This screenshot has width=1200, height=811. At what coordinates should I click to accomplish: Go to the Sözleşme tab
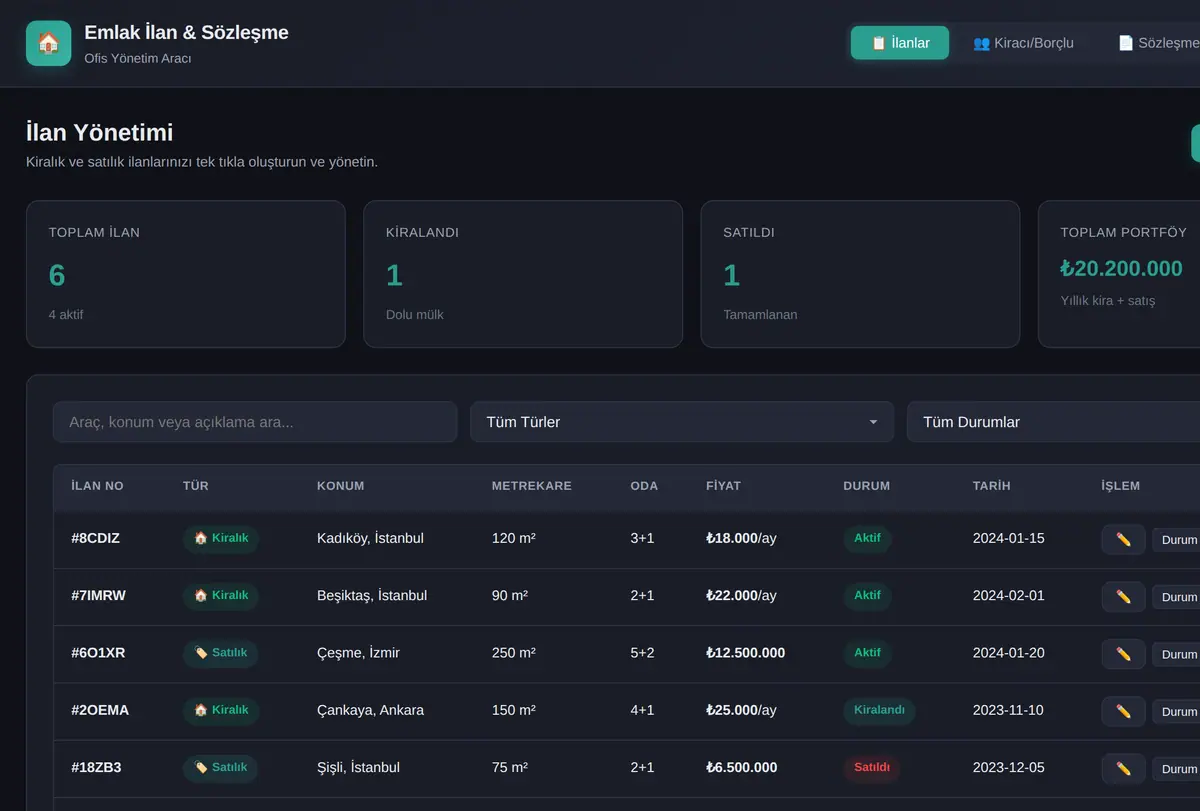(1158, 43)
